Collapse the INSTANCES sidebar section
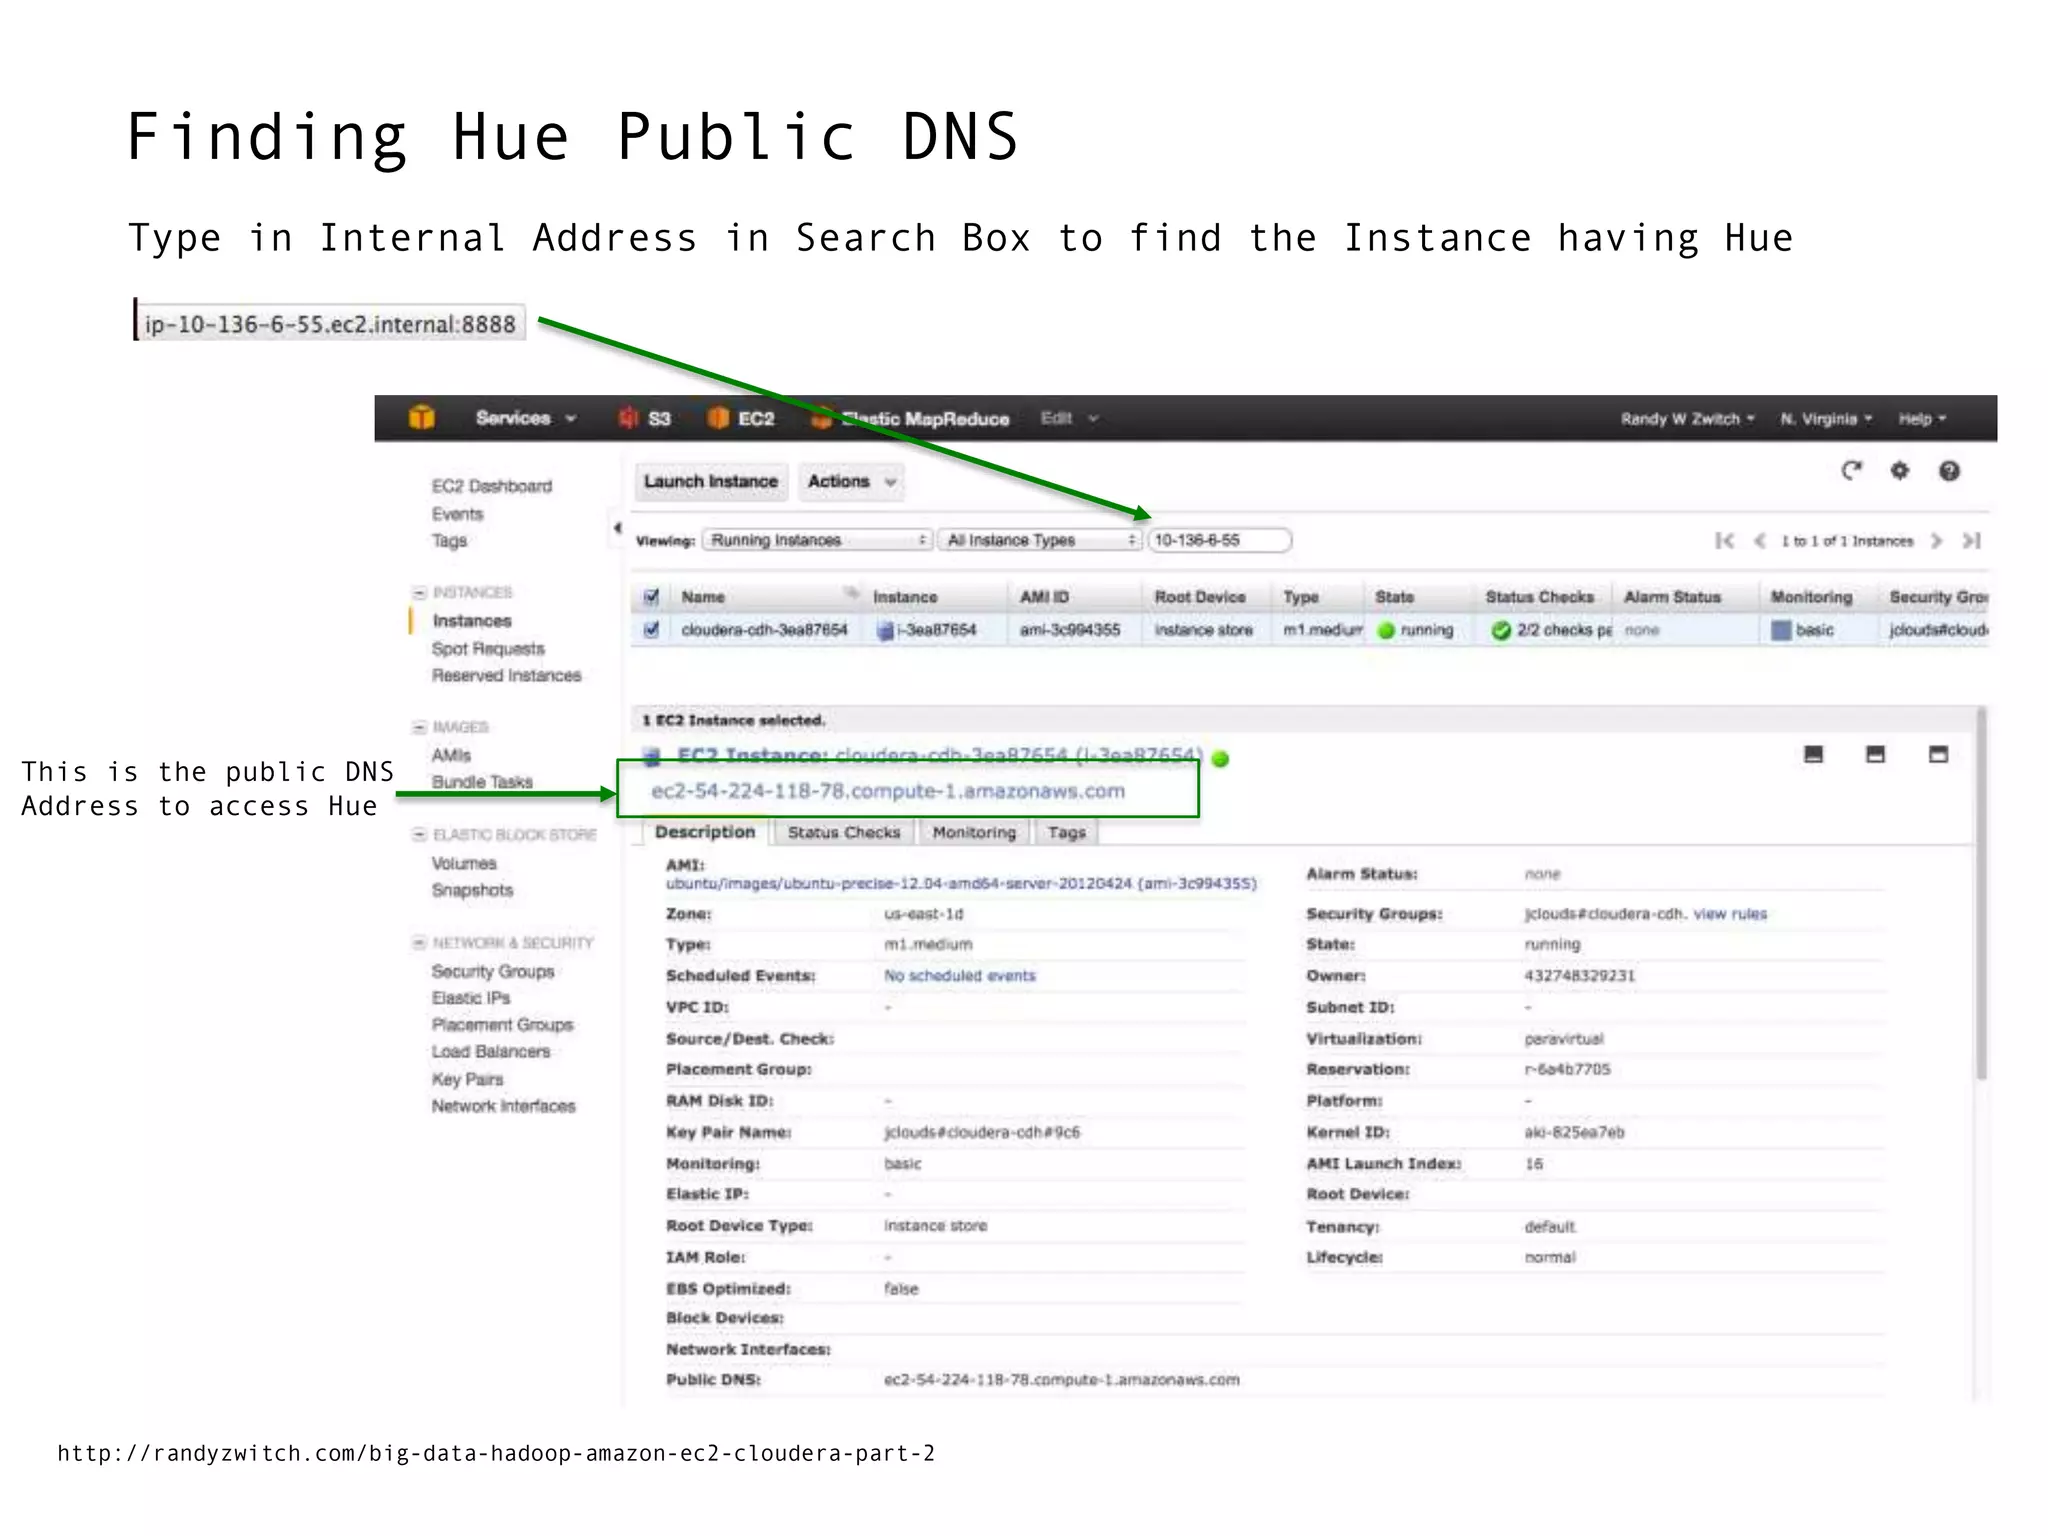This screenshot has width=2048, height=1536. [x=420, y=593]
